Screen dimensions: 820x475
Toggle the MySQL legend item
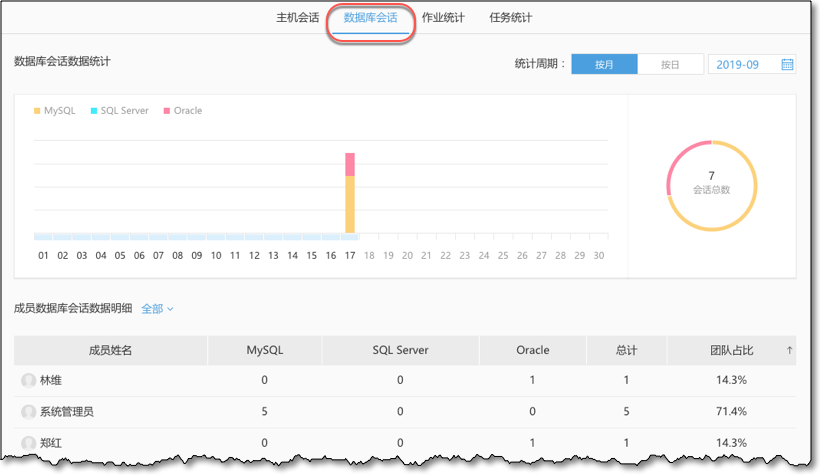pos(55,110)
